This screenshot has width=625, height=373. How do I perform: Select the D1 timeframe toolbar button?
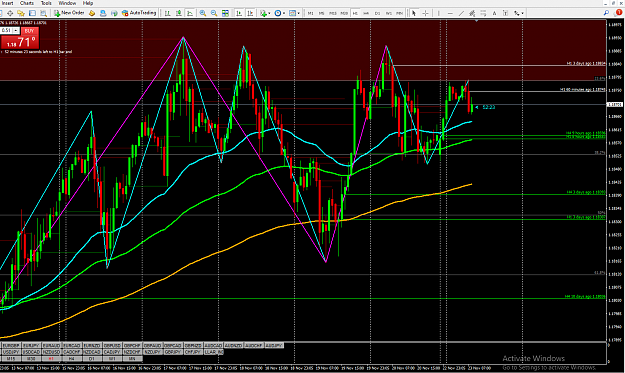(377, 13)
